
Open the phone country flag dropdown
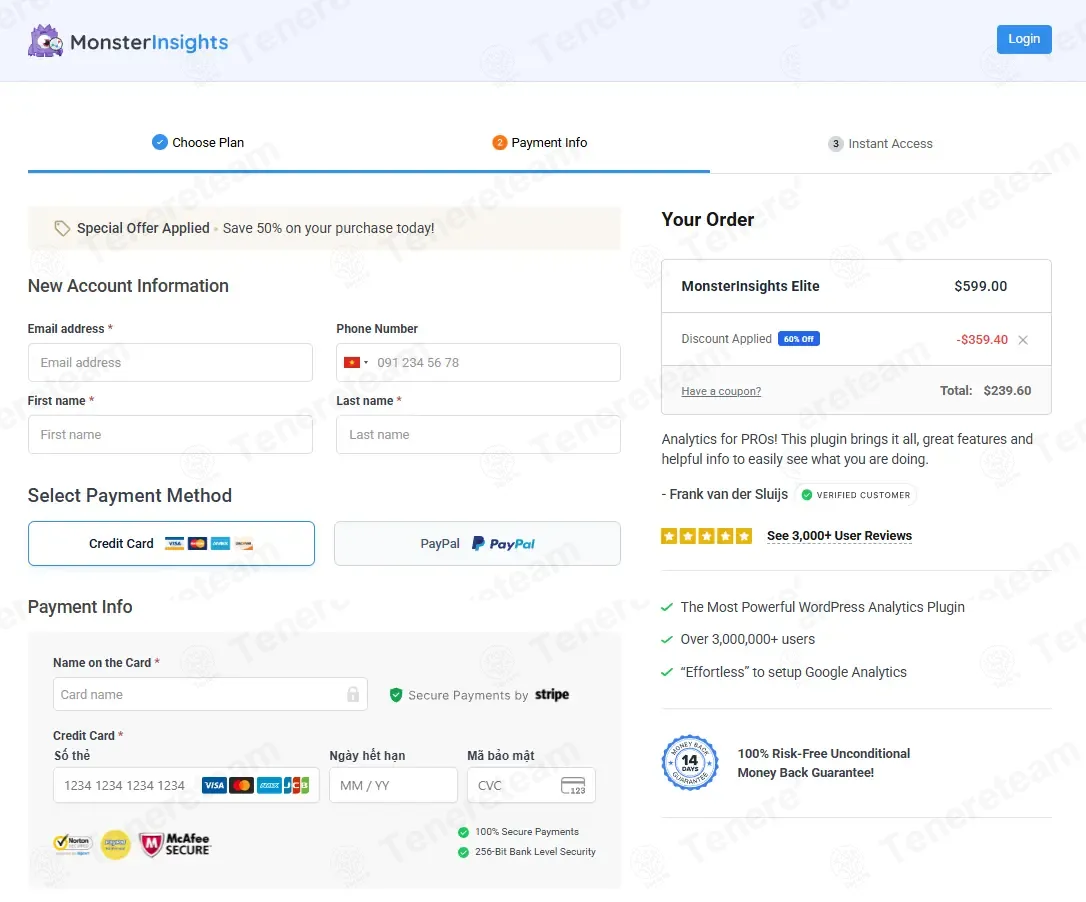356,362
